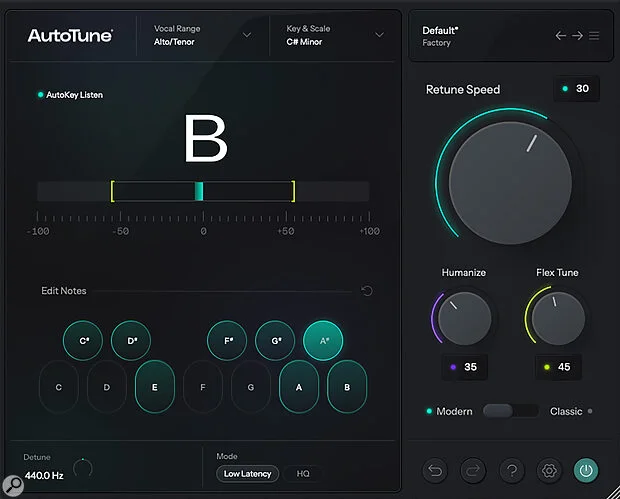Toggle the plugin power bypass button
The width and height of the screenshot is (620, 499).
587,469
